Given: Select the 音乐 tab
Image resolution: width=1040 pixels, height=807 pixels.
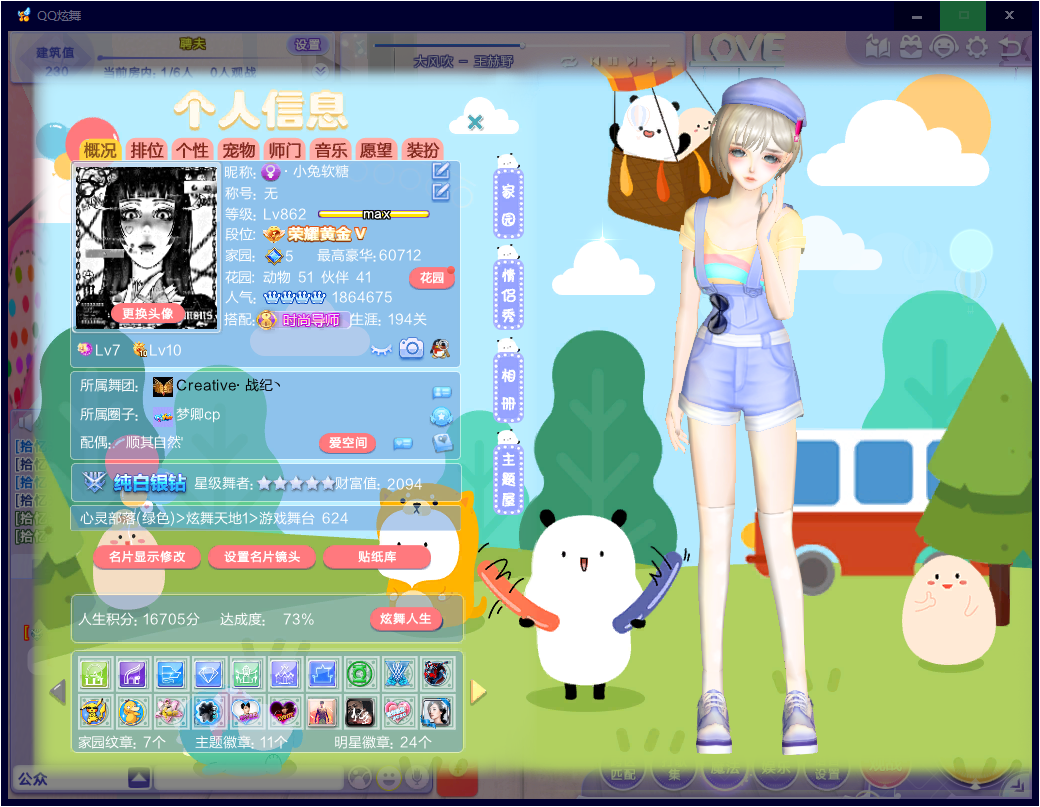Looking at the screenshot, I should pos(330,150).
